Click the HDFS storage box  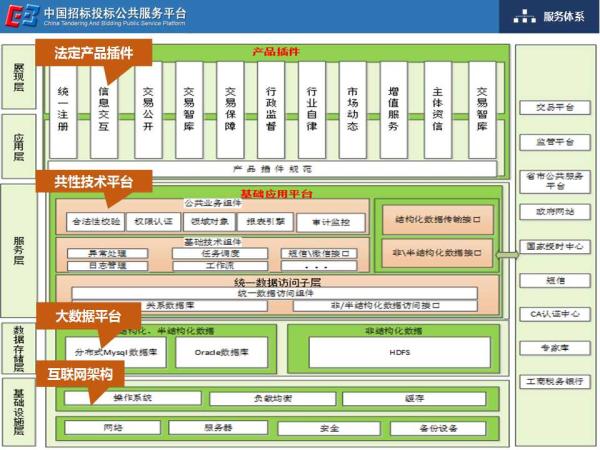tap(399, 352)
